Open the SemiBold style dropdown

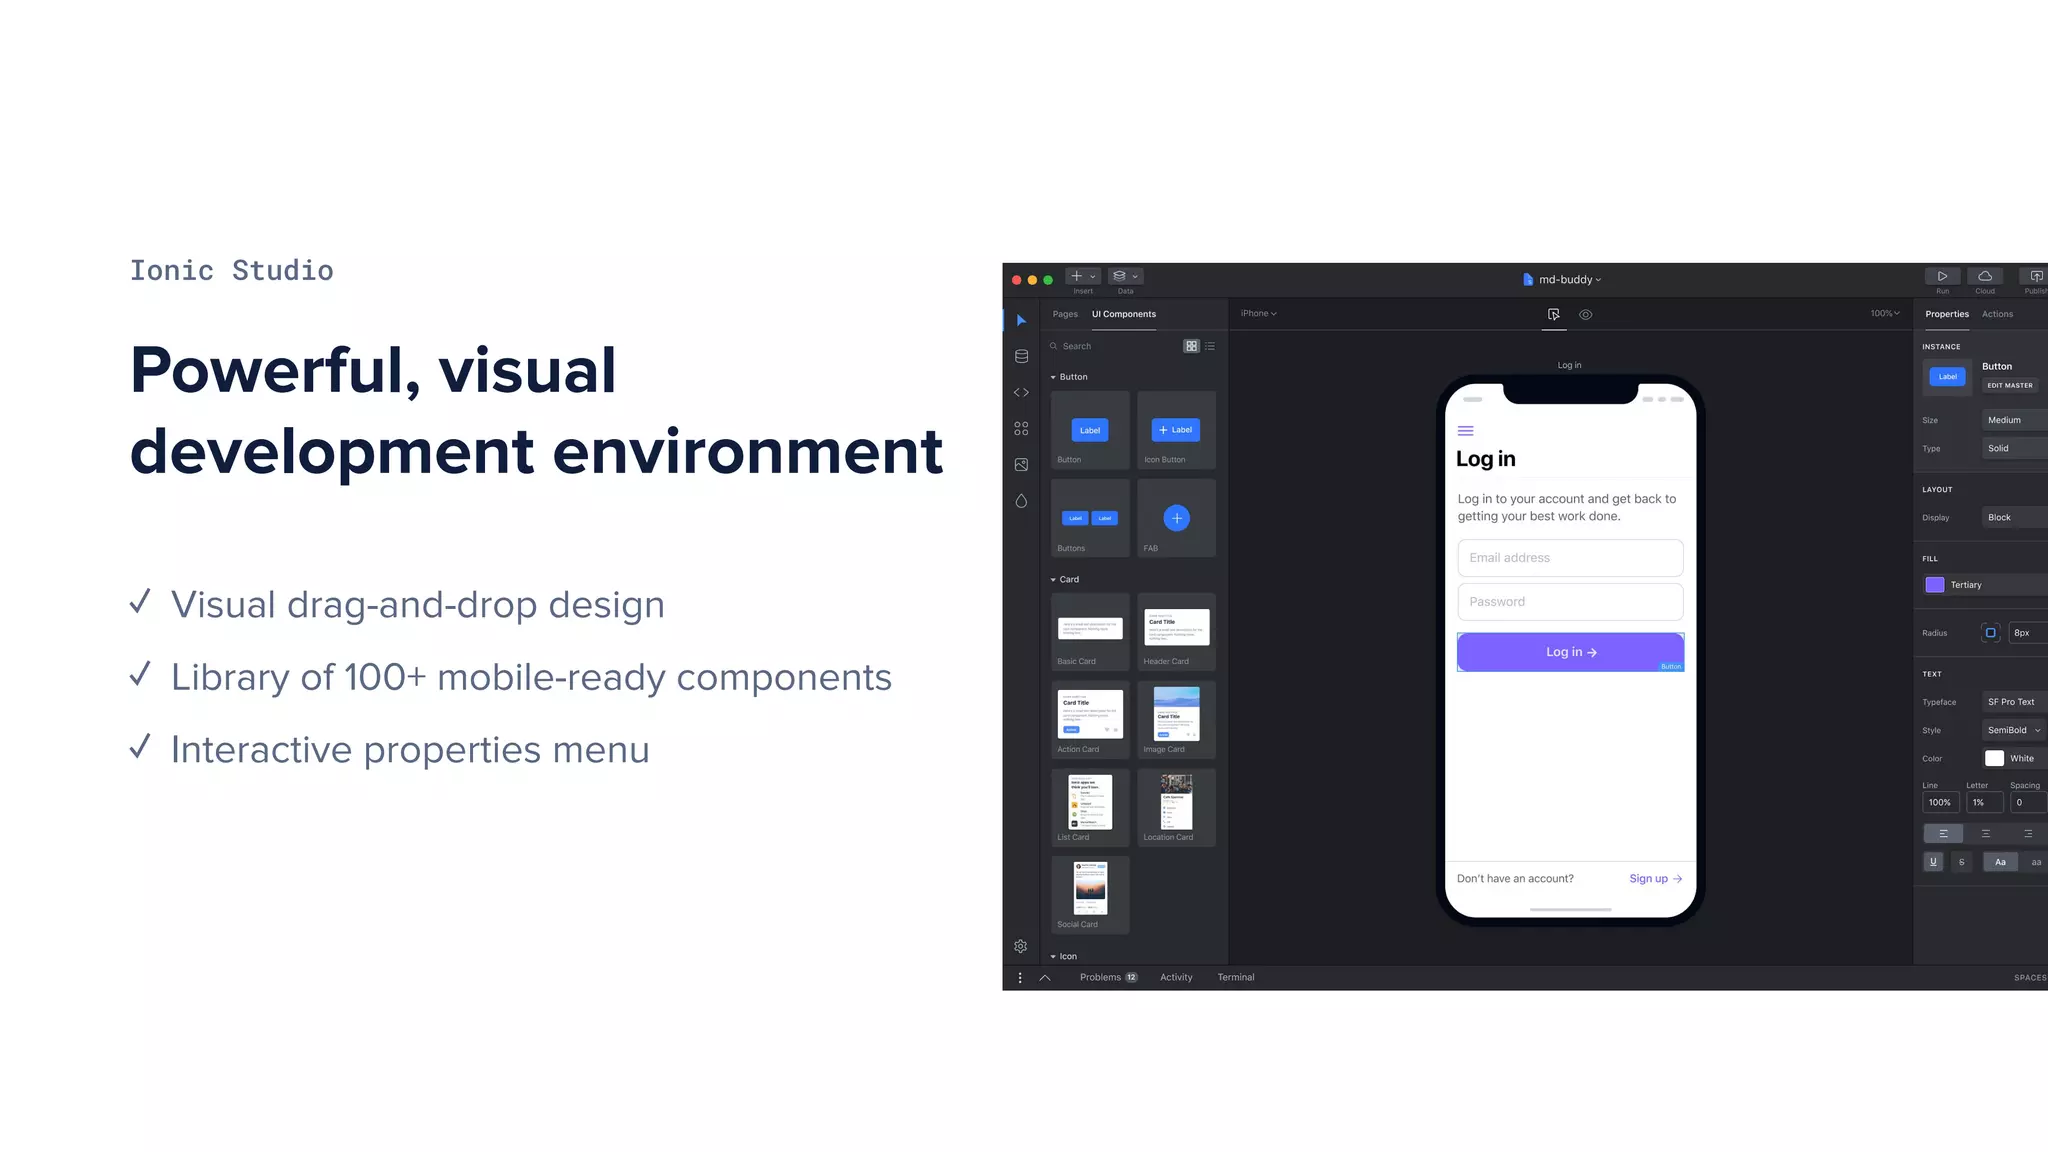2013,730
